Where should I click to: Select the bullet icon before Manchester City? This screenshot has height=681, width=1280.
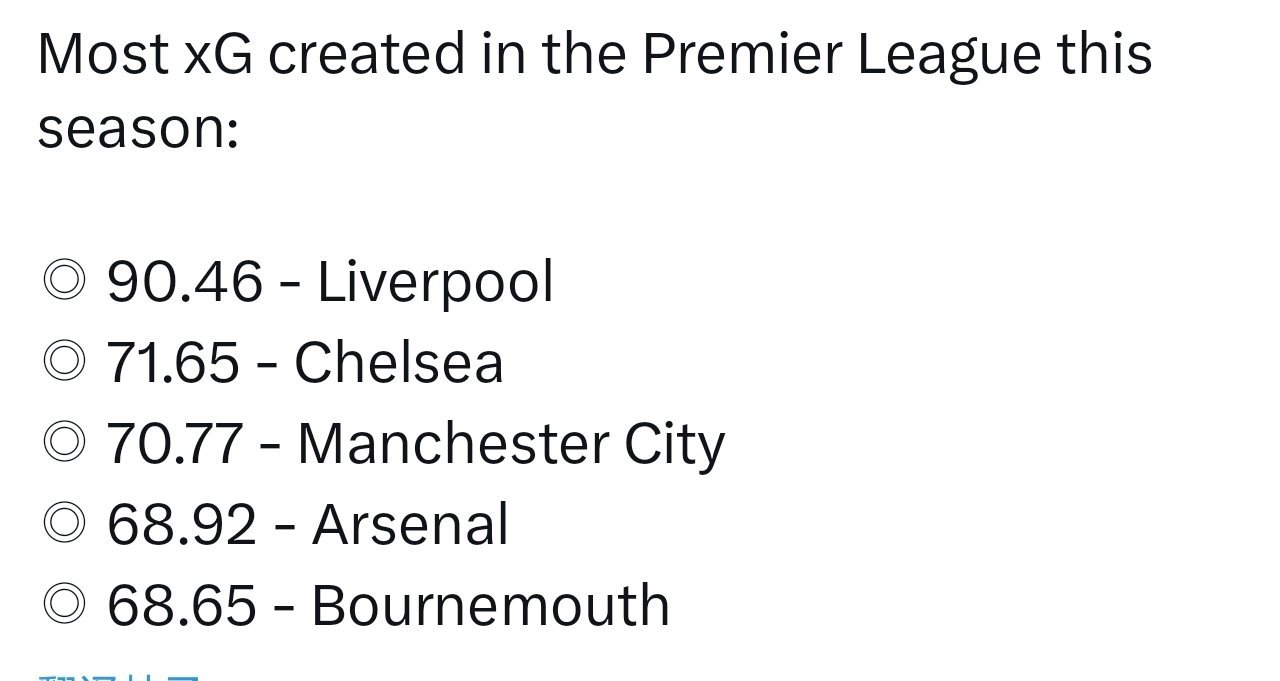65,443
